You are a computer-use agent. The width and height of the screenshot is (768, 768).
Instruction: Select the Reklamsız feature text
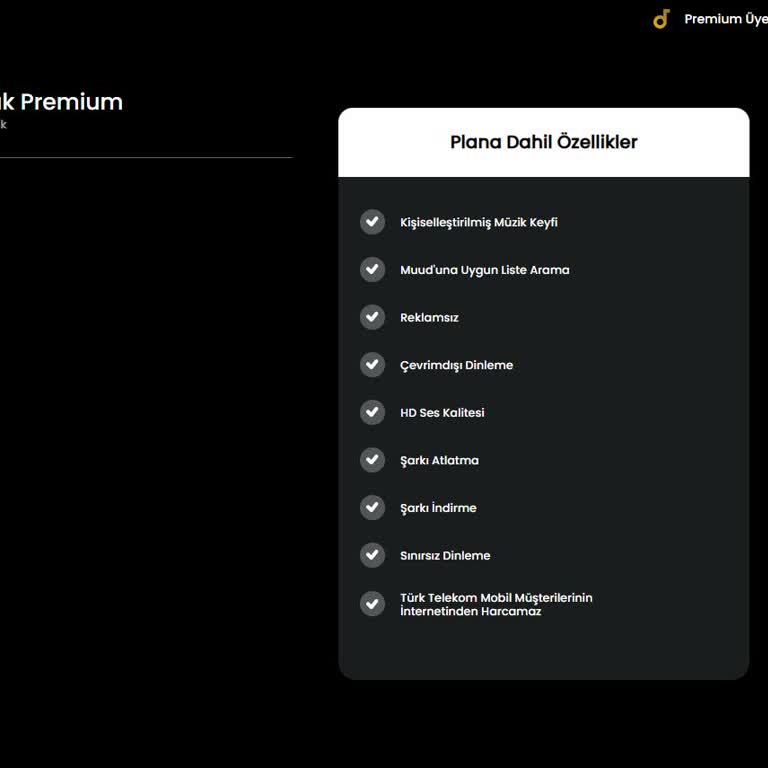[x=429, y=317]
